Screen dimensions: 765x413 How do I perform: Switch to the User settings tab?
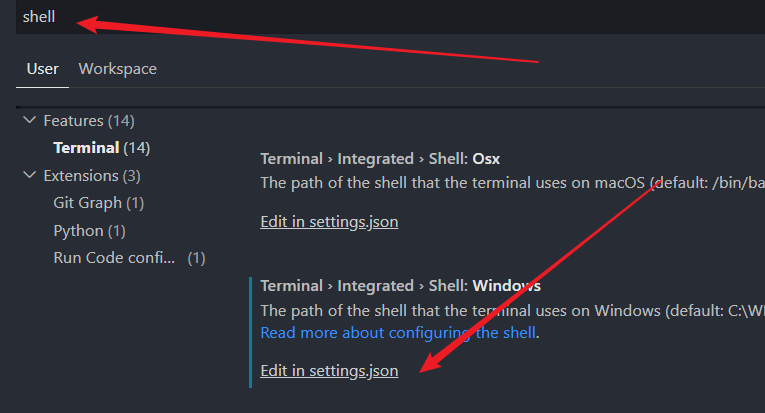[42, 69]
